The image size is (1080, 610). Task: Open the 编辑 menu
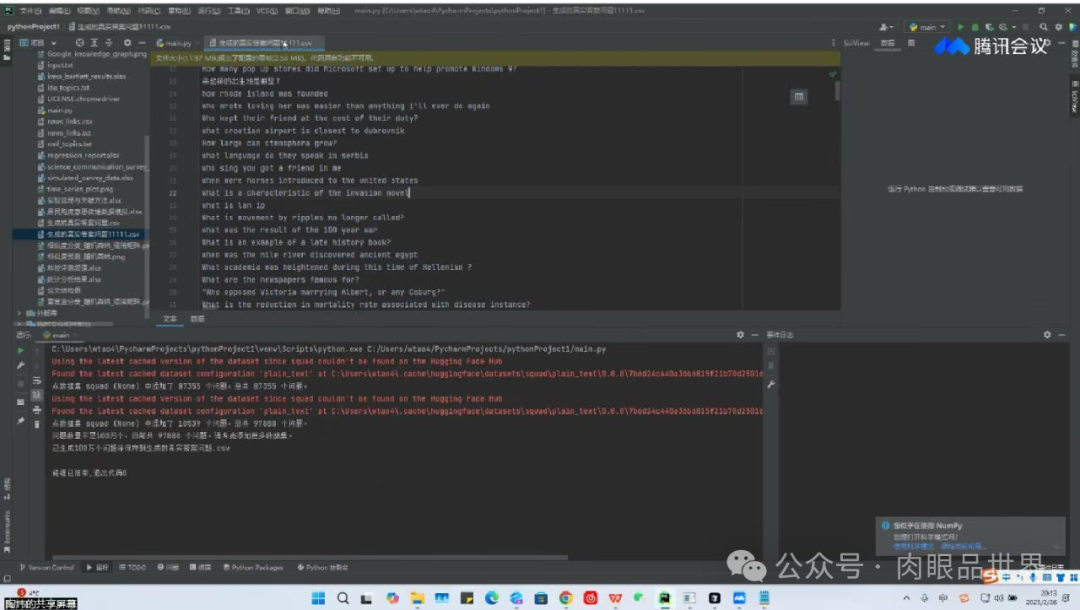pyautogui.click(x=59, y=11)
